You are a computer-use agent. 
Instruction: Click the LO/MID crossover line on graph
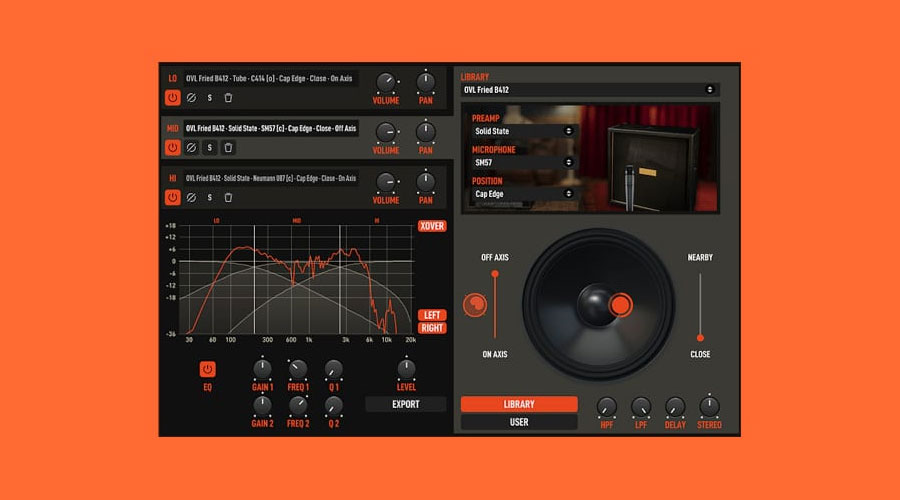[254, 280]
